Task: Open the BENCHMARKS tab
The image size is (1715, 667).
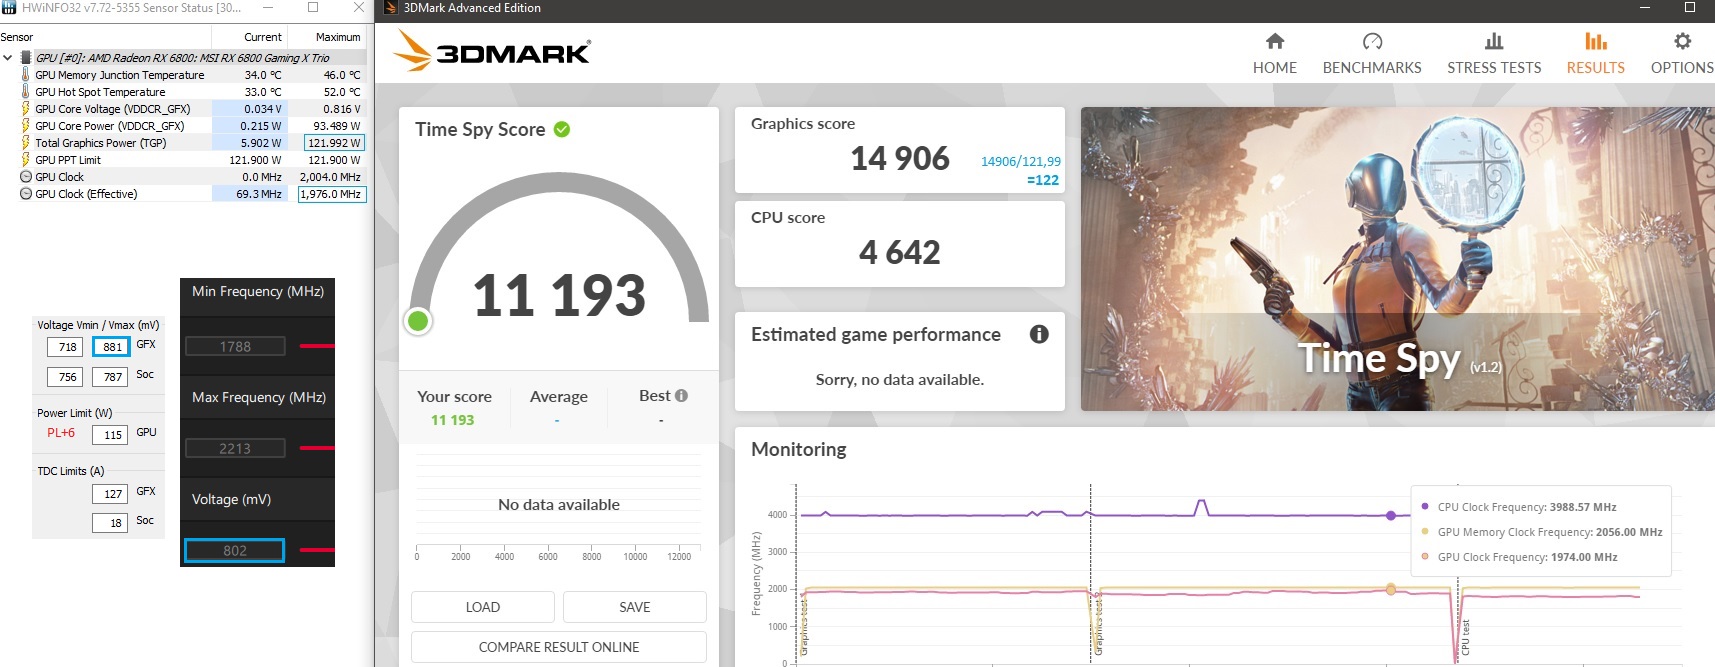Action: point(1372,53)
